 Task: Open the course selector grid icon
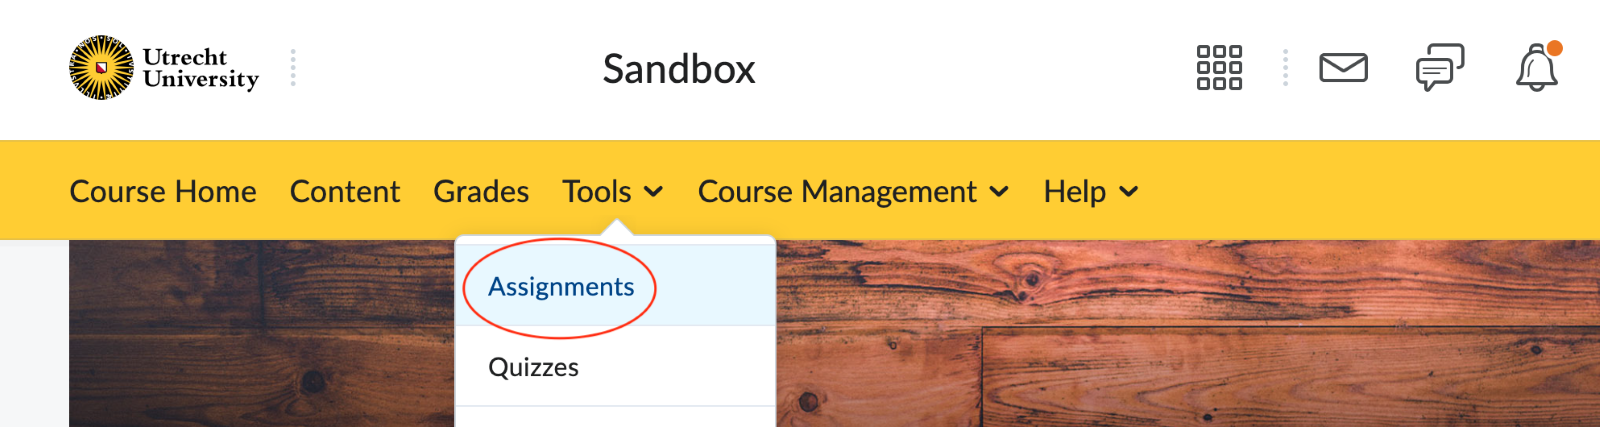tap(1219, 68)
